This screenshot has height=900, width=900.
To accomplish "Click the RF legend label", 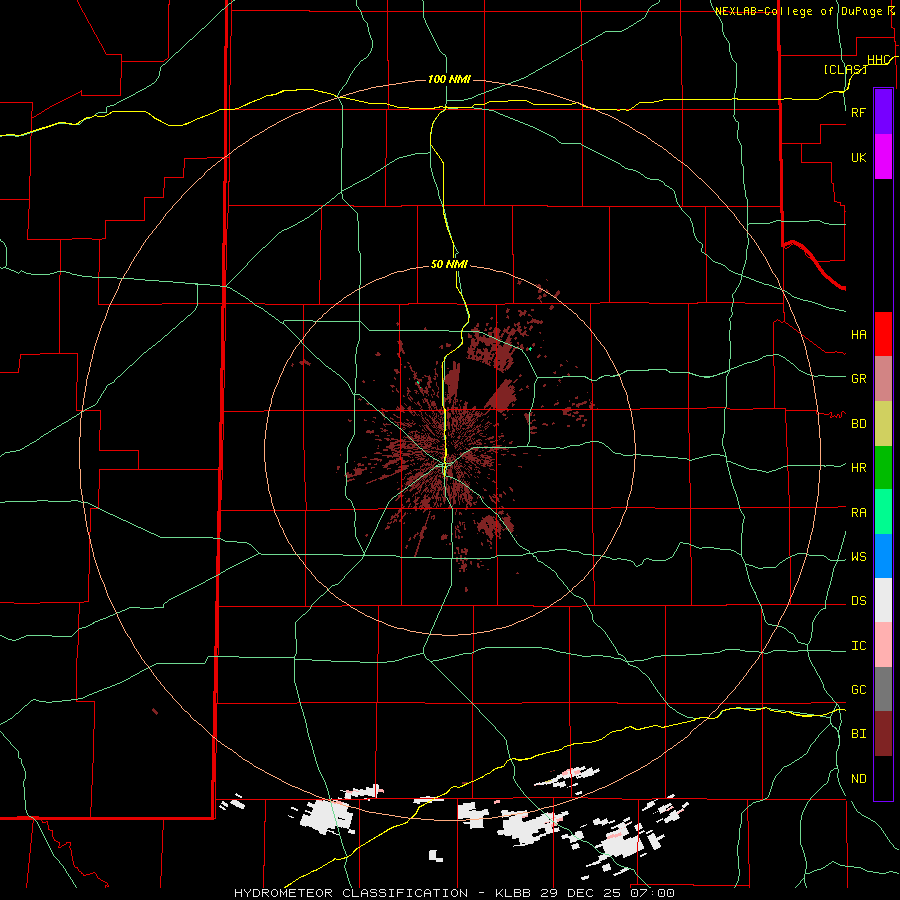I will pos(858,112).
